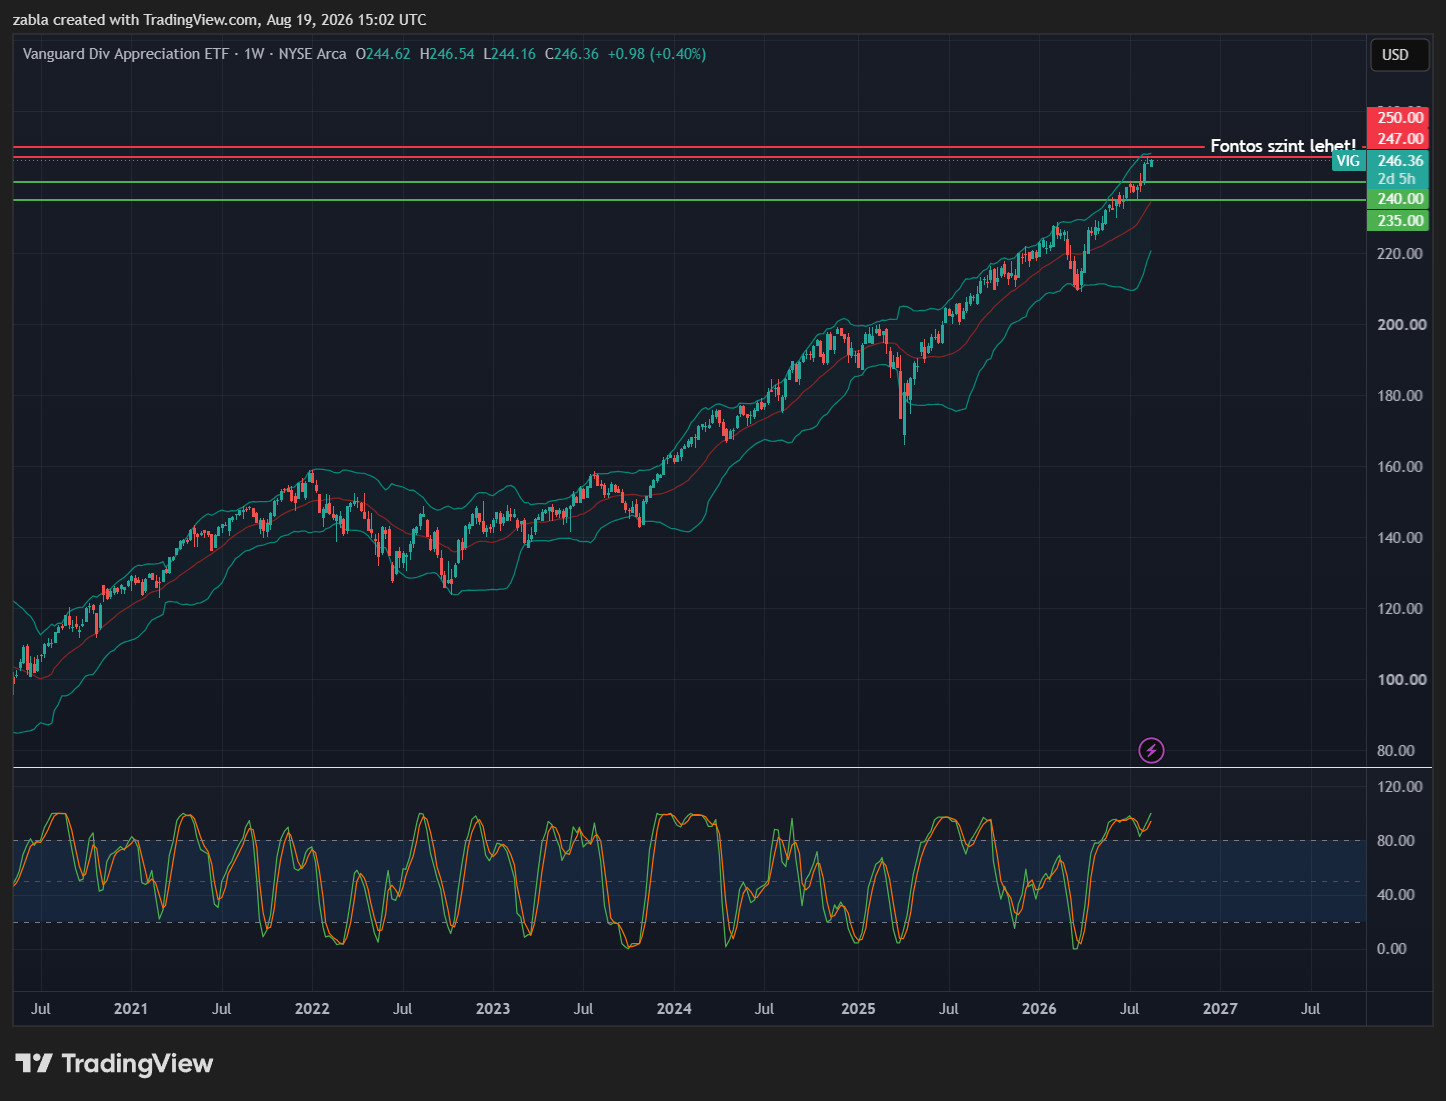Click the NYSE Arca exchange label

tap(313, 54)
